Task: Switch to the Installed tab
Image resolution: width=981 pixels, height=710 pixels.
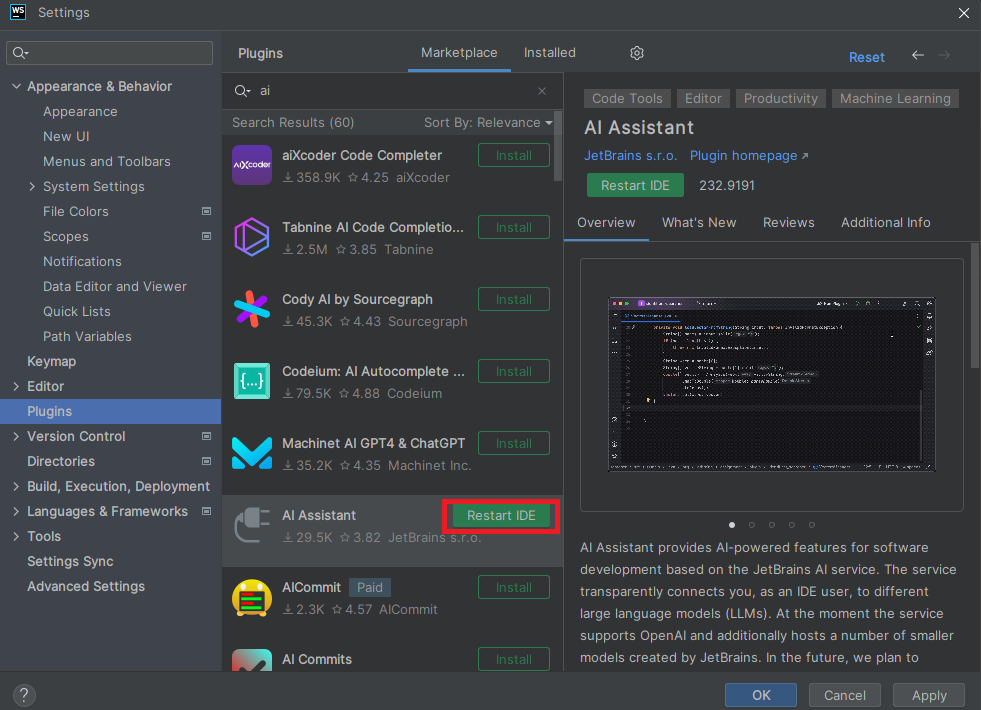Action: [x=549, y=53]
